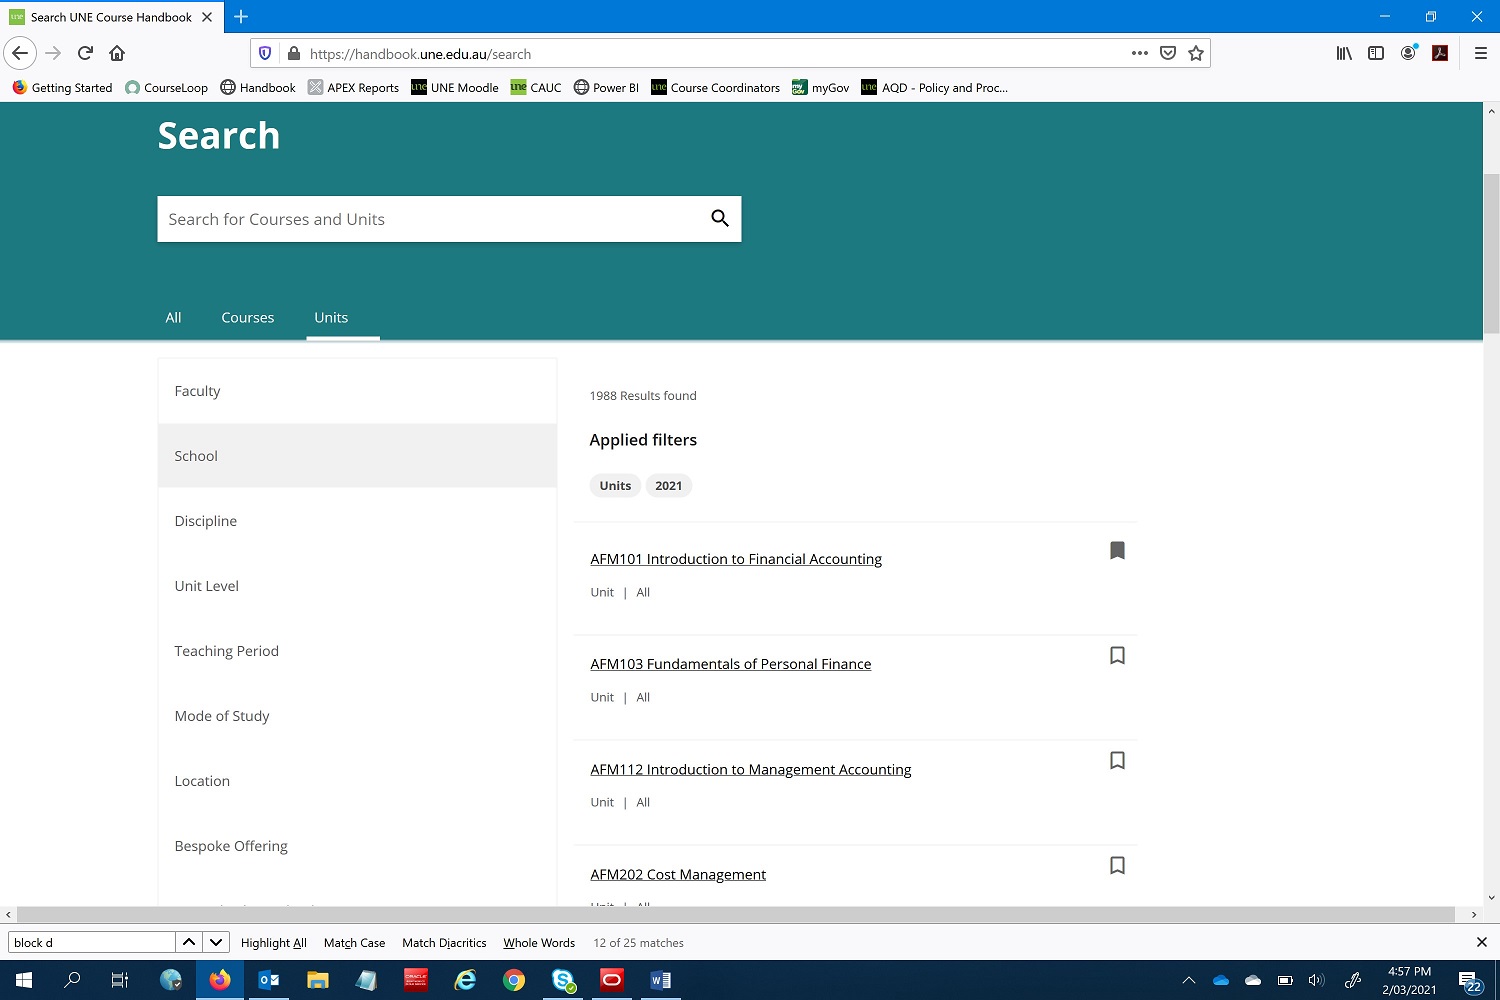Switch to the Courses tab

[x=247, y=317]
